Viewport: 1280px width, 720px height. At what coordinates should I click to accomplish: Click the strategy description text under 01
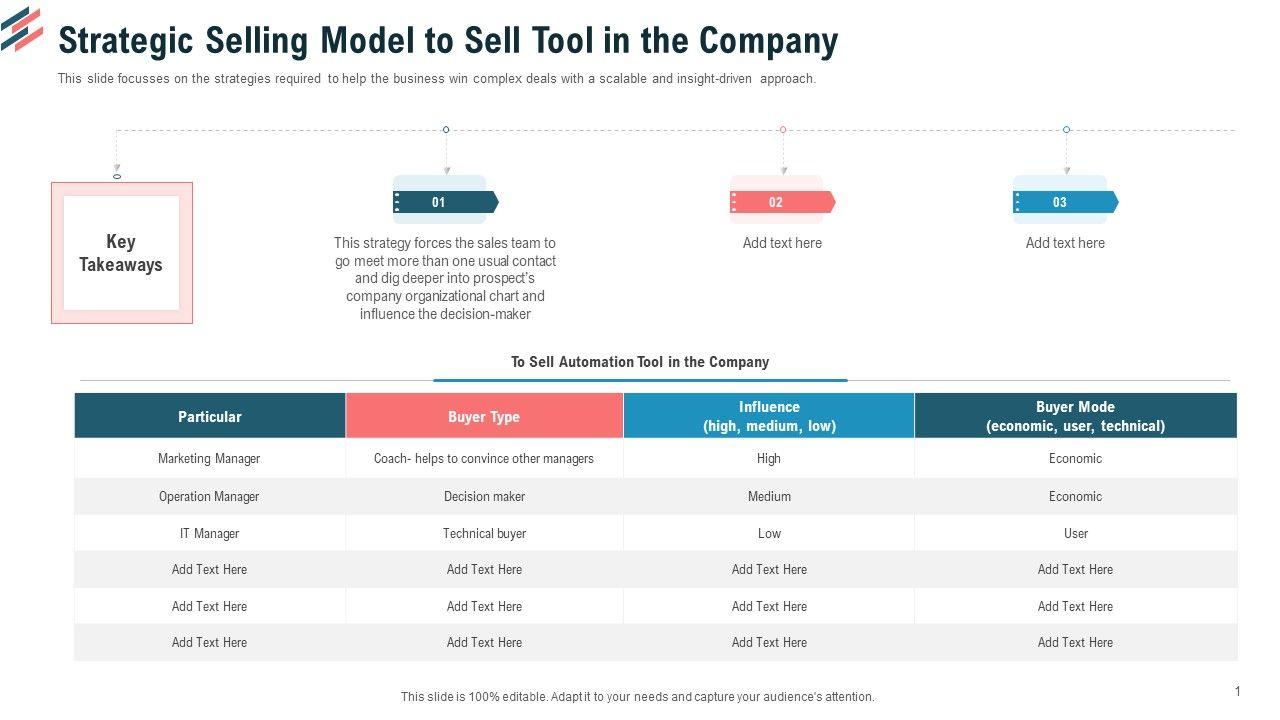point(445,278)
